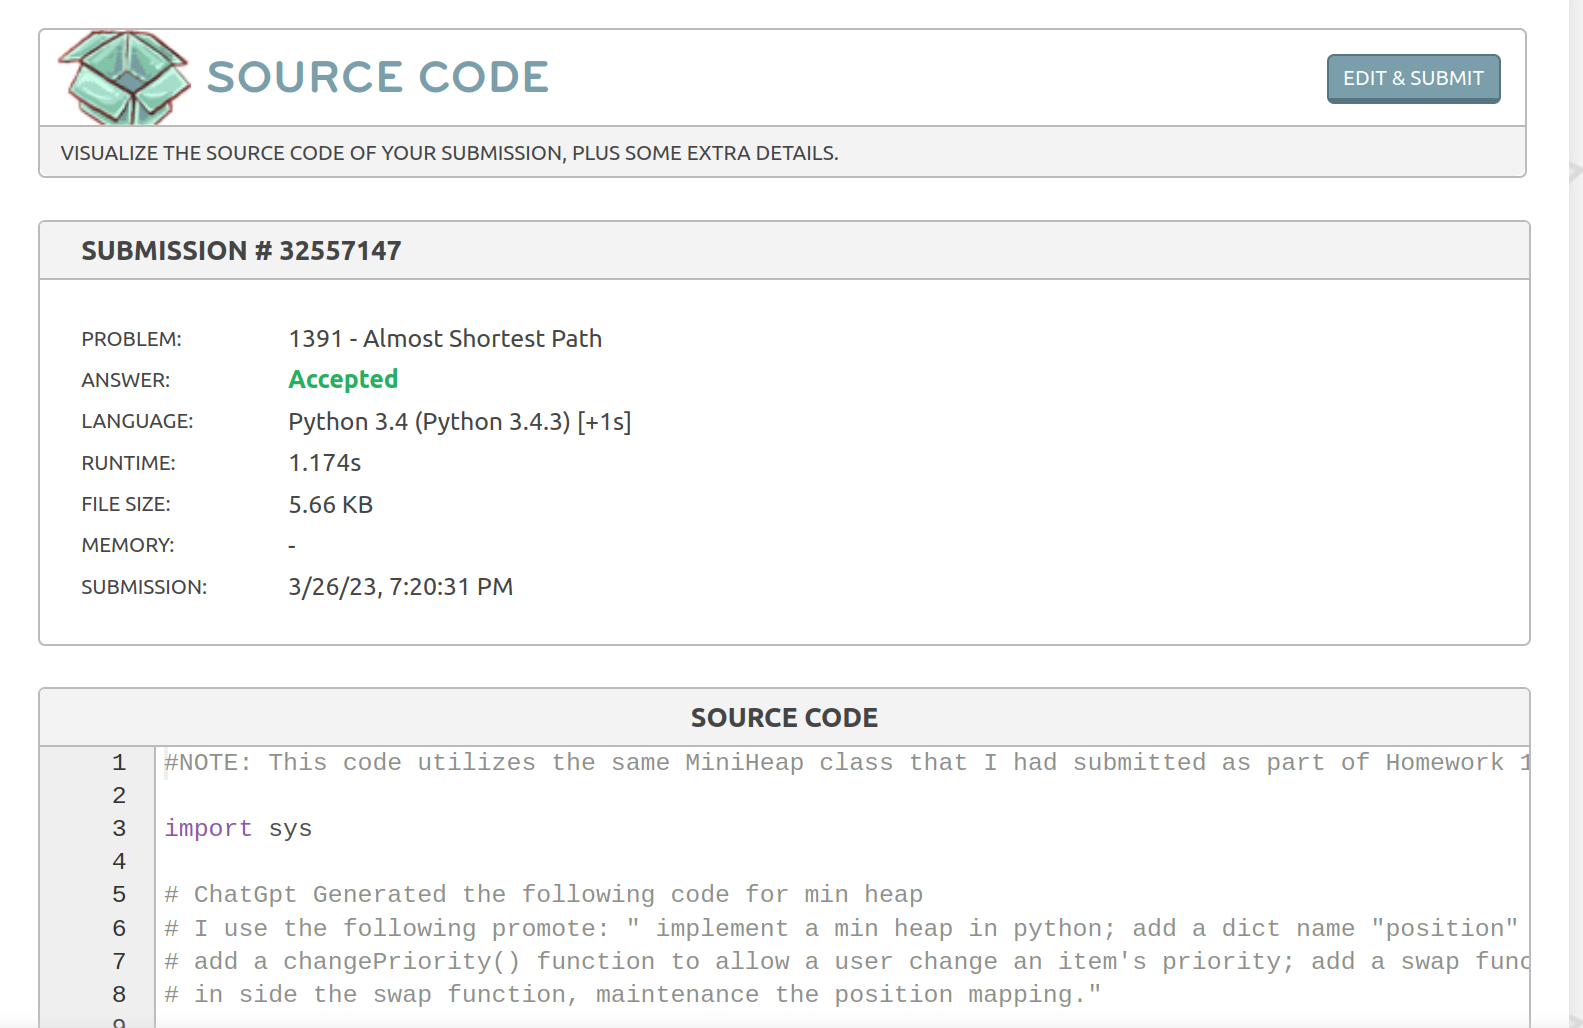Viewport: 1583px width, 1028px height.
Task: Place cursor on the import sys line
Action: click(238, 829)
